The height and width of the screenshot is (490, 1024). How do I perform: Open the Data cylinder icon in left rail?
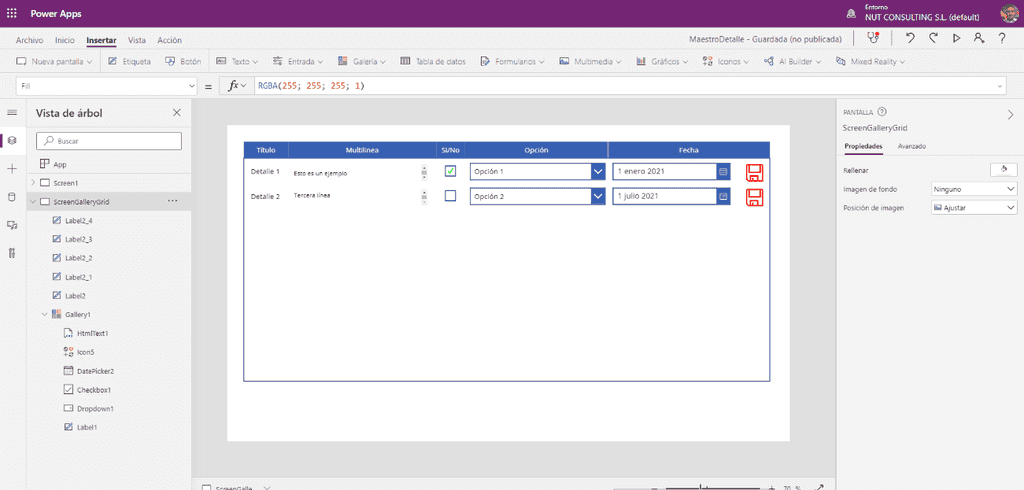click(12, 197)
